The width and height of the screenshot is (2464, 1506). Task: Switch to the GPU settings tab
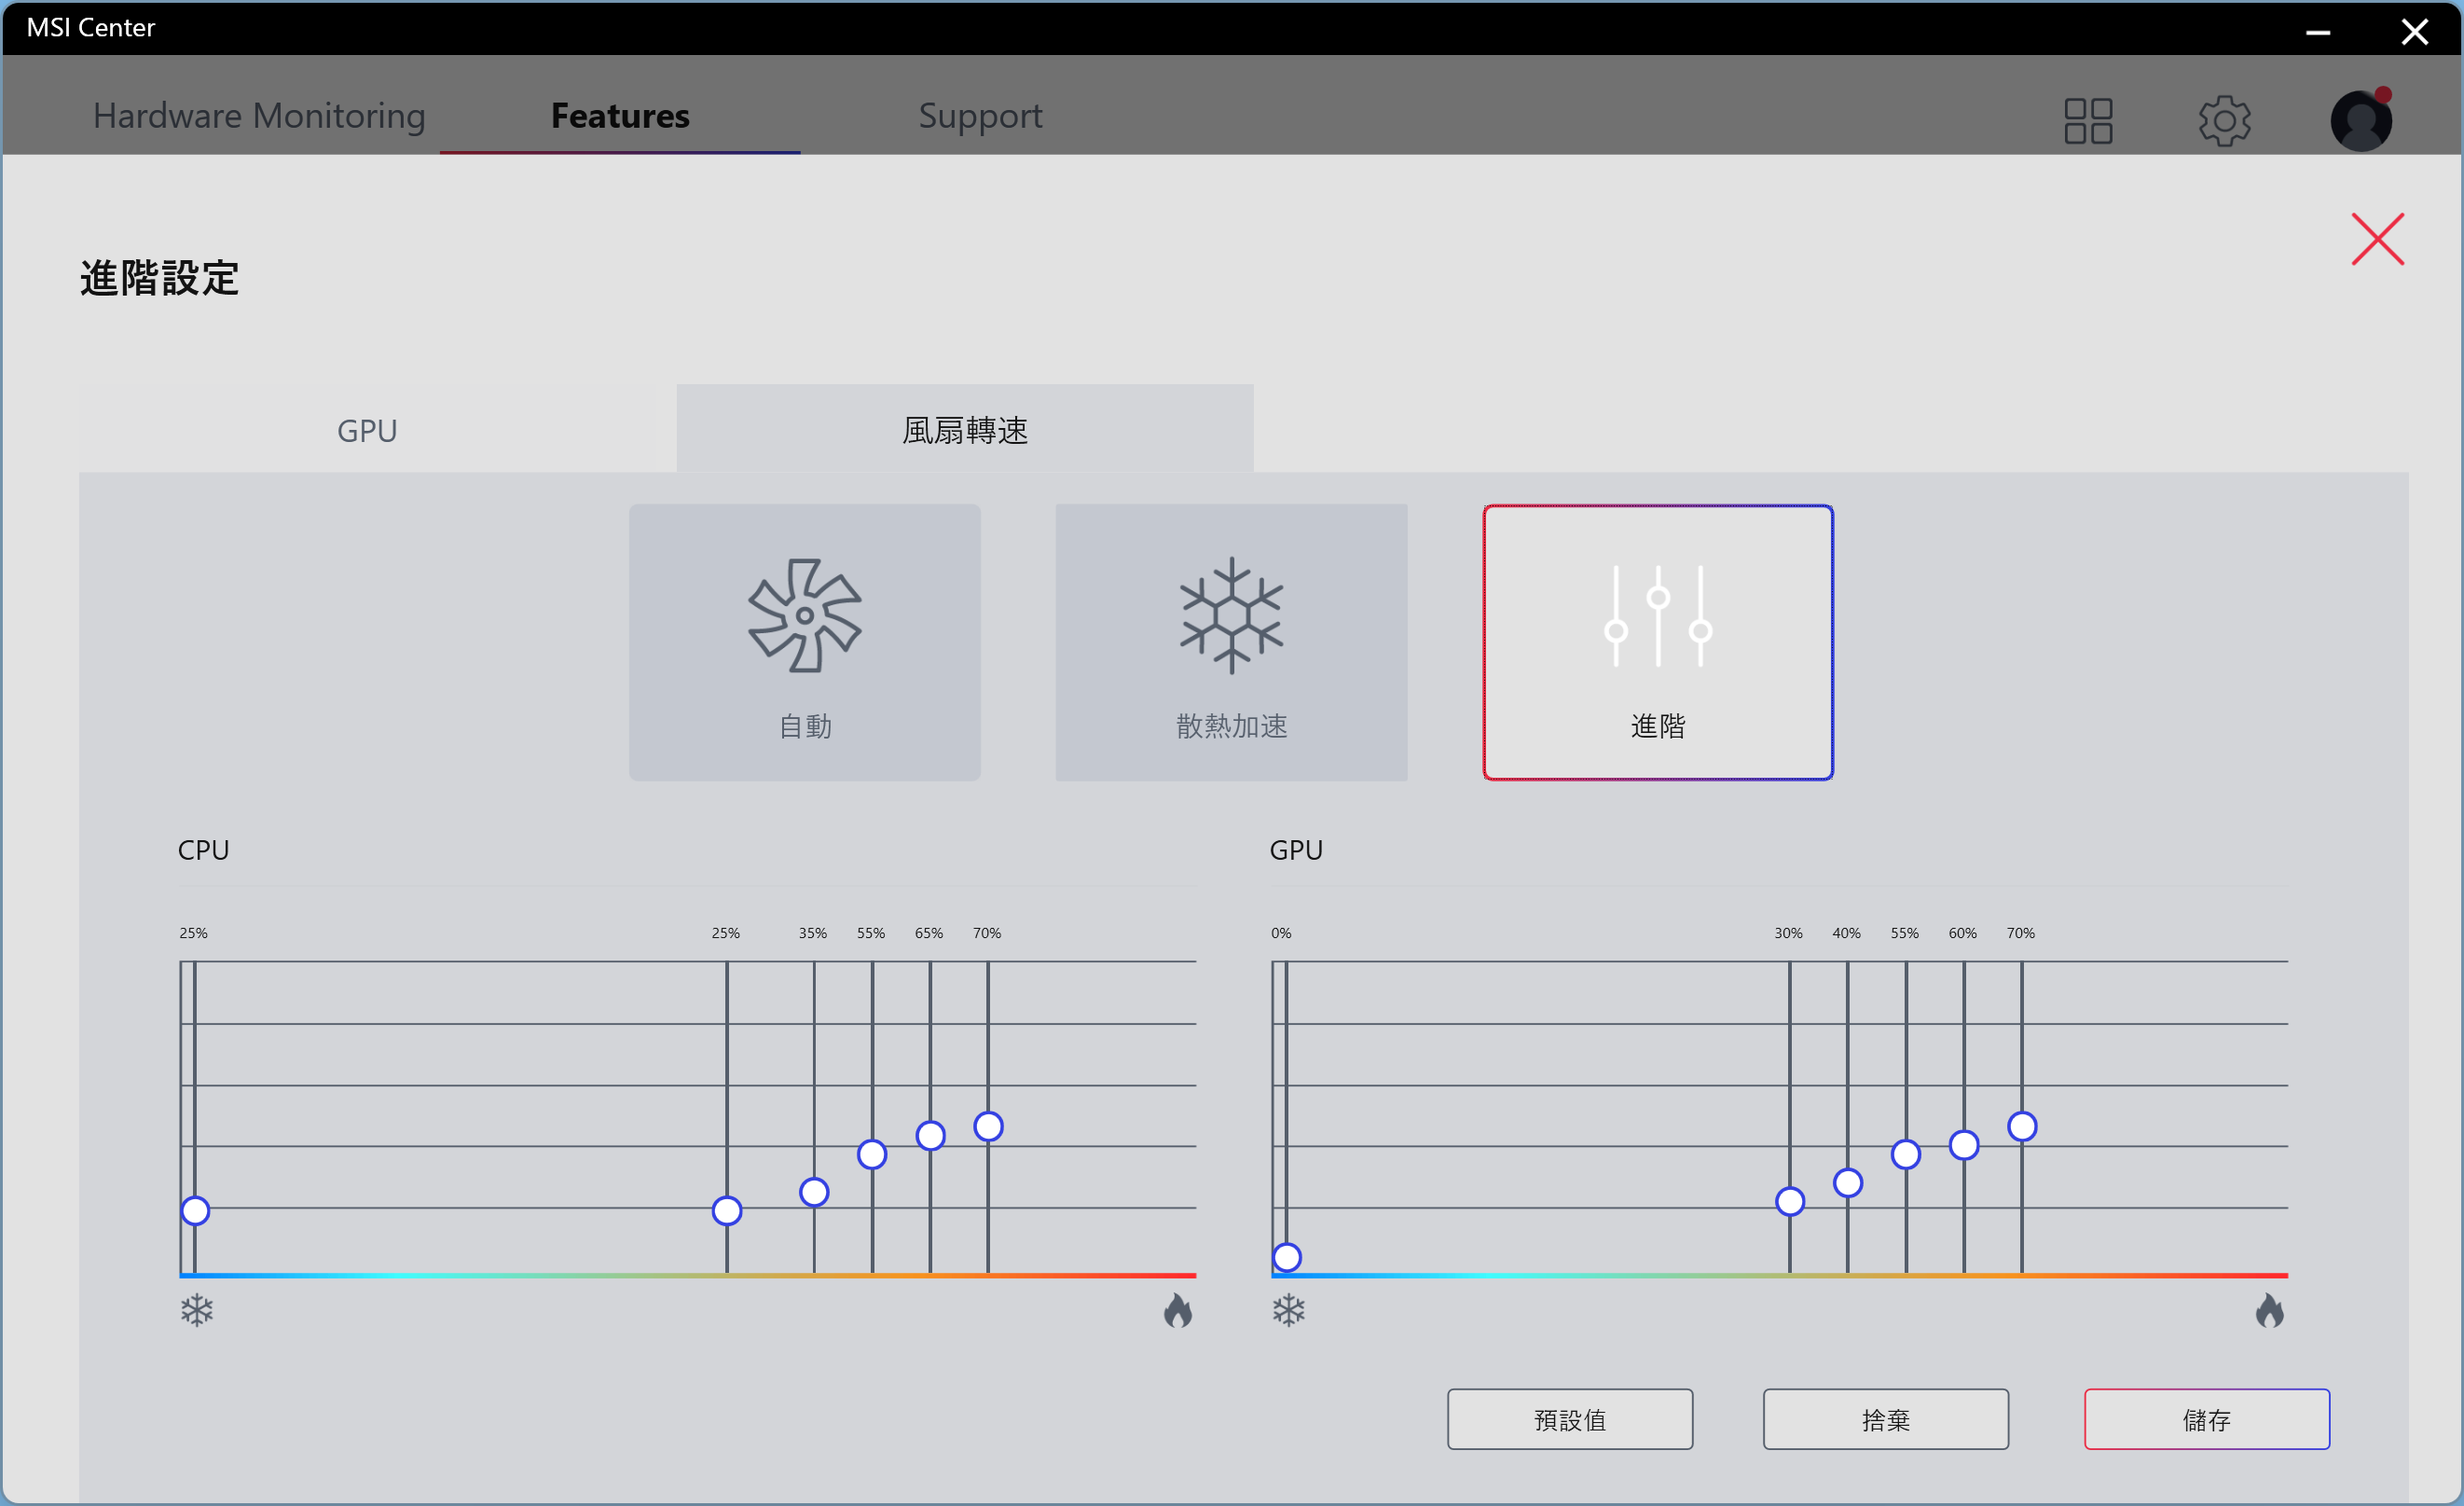[367, 430]
